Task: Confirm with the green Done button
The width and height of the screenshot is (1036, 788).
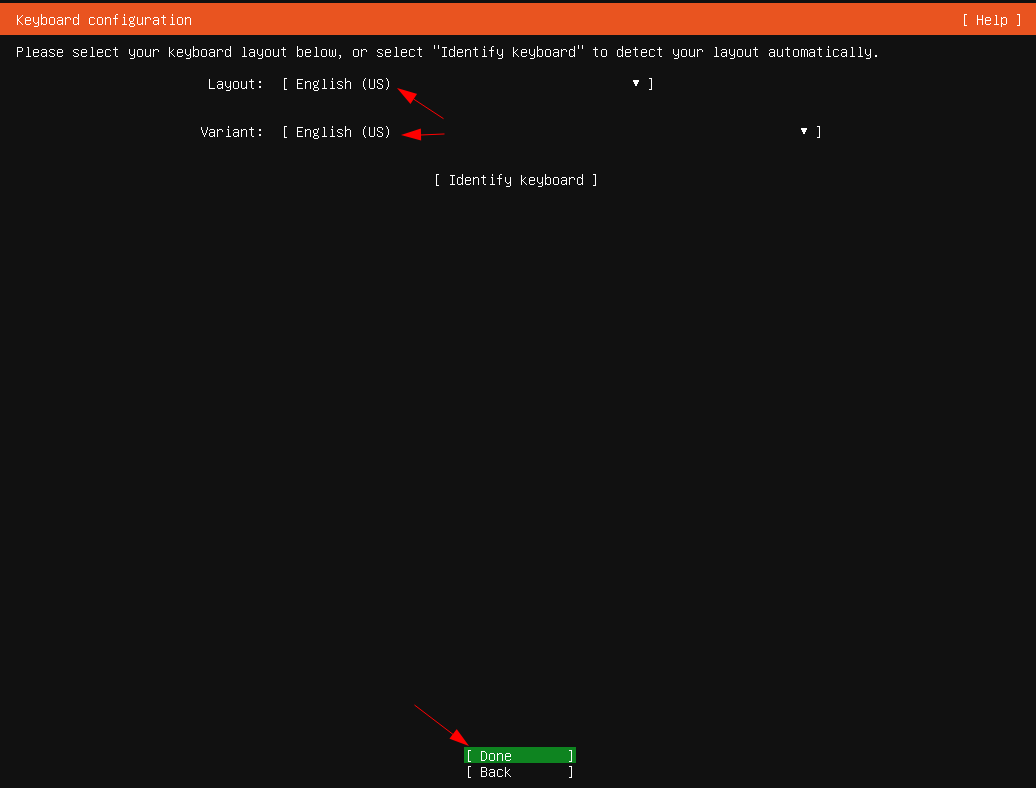Action: 519,756
